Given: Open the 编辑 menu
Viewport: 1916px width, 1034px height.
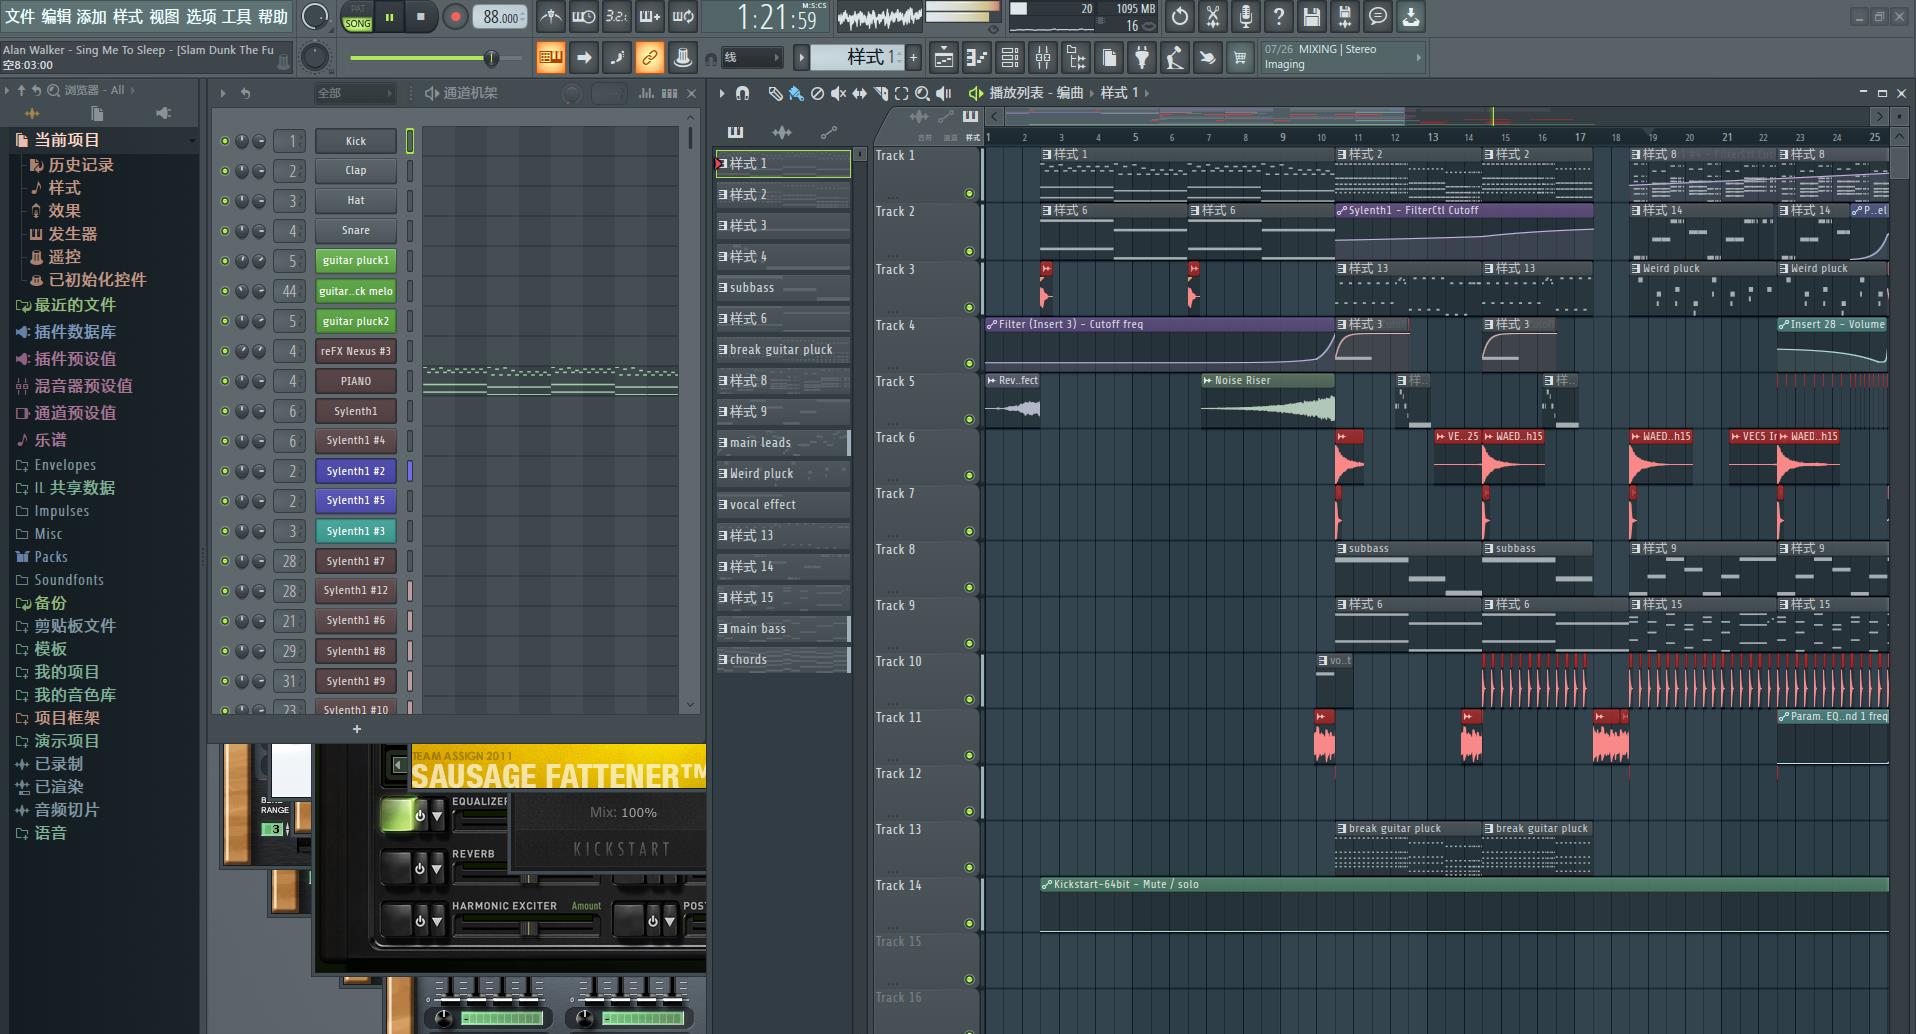Looking at the screenshot, I should [56, 16].
